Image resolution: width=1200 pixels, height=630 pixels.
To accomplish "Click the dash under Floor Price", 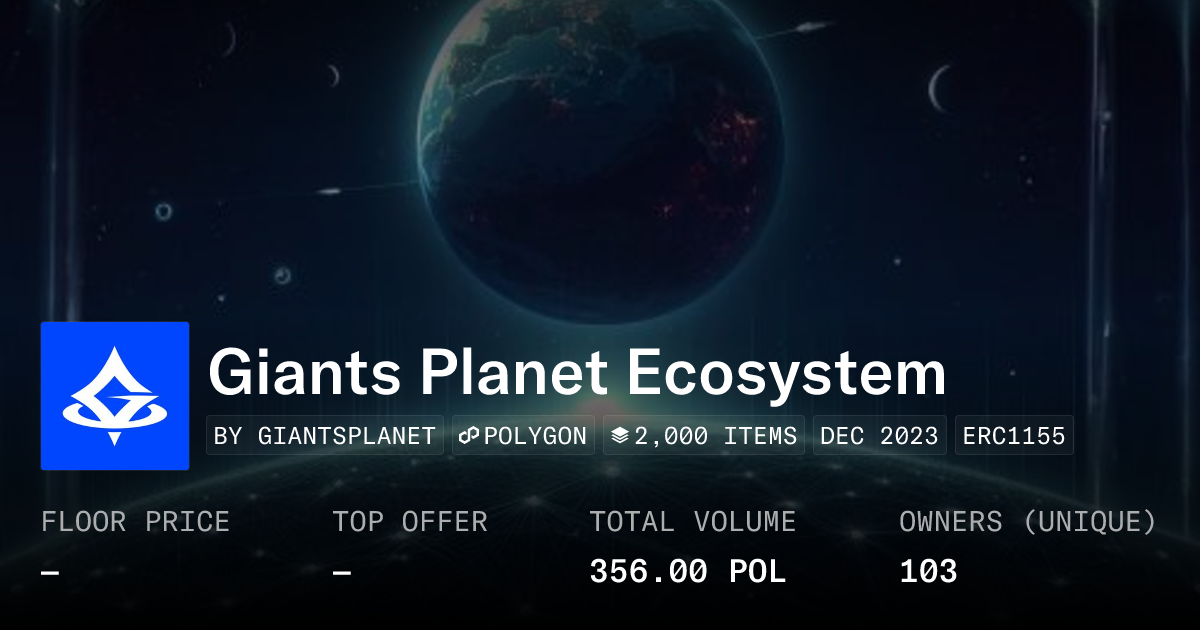I will coord(50,573).
